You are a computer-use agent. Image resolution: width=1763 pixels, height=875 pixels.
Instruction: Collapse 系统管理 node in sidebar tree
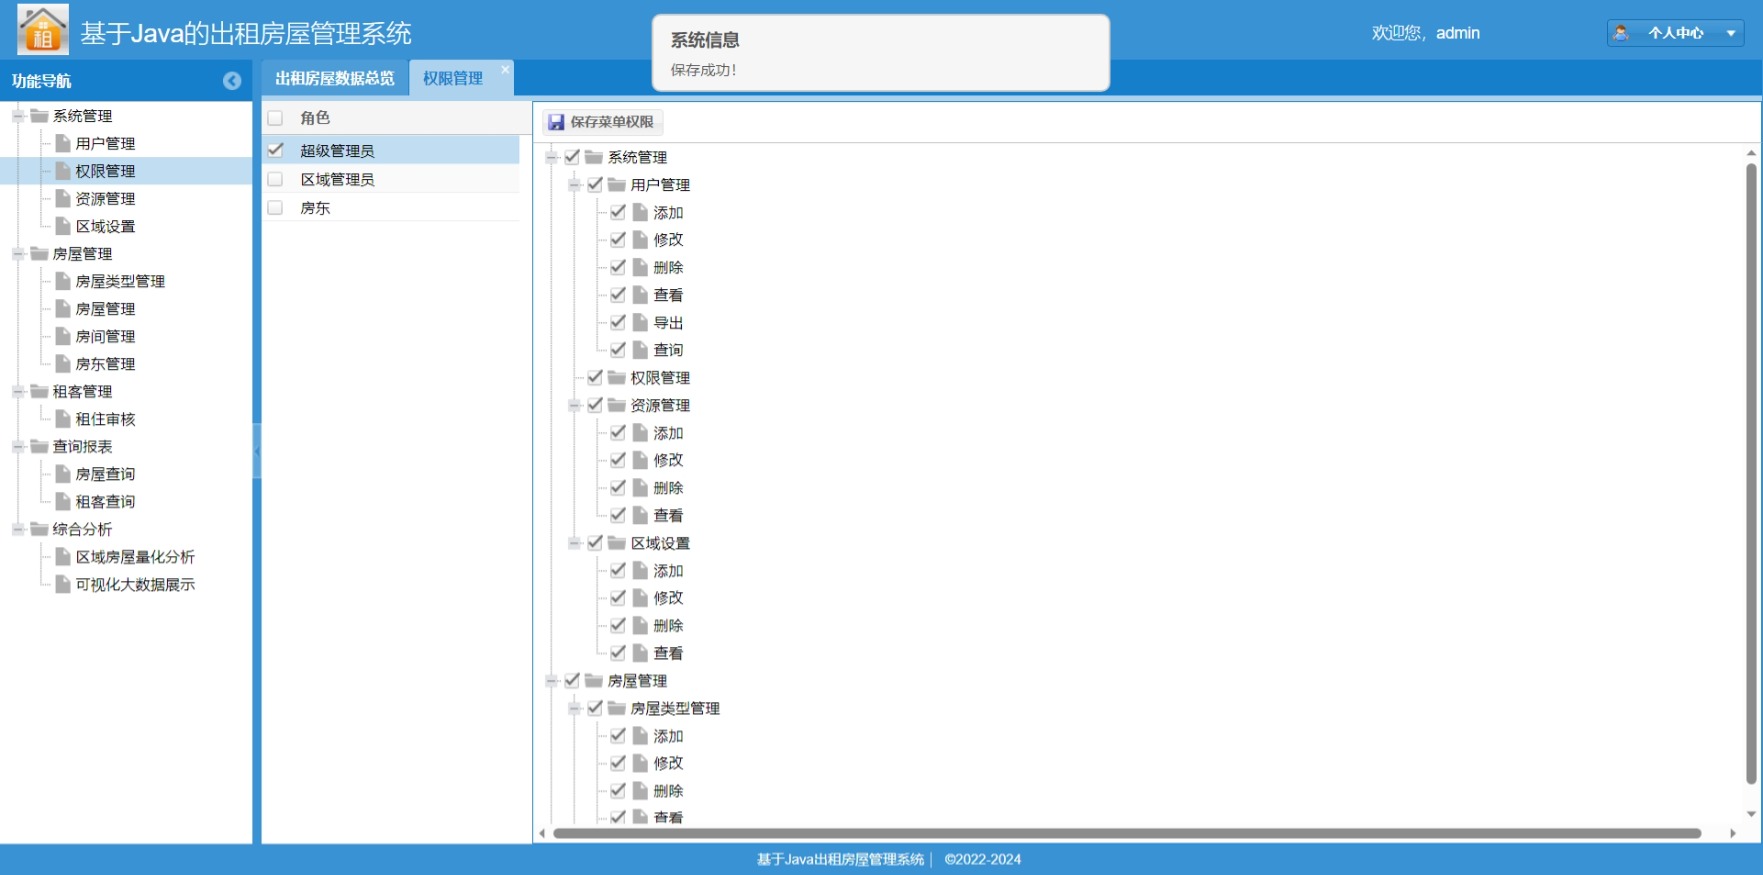tap(18, 116)
